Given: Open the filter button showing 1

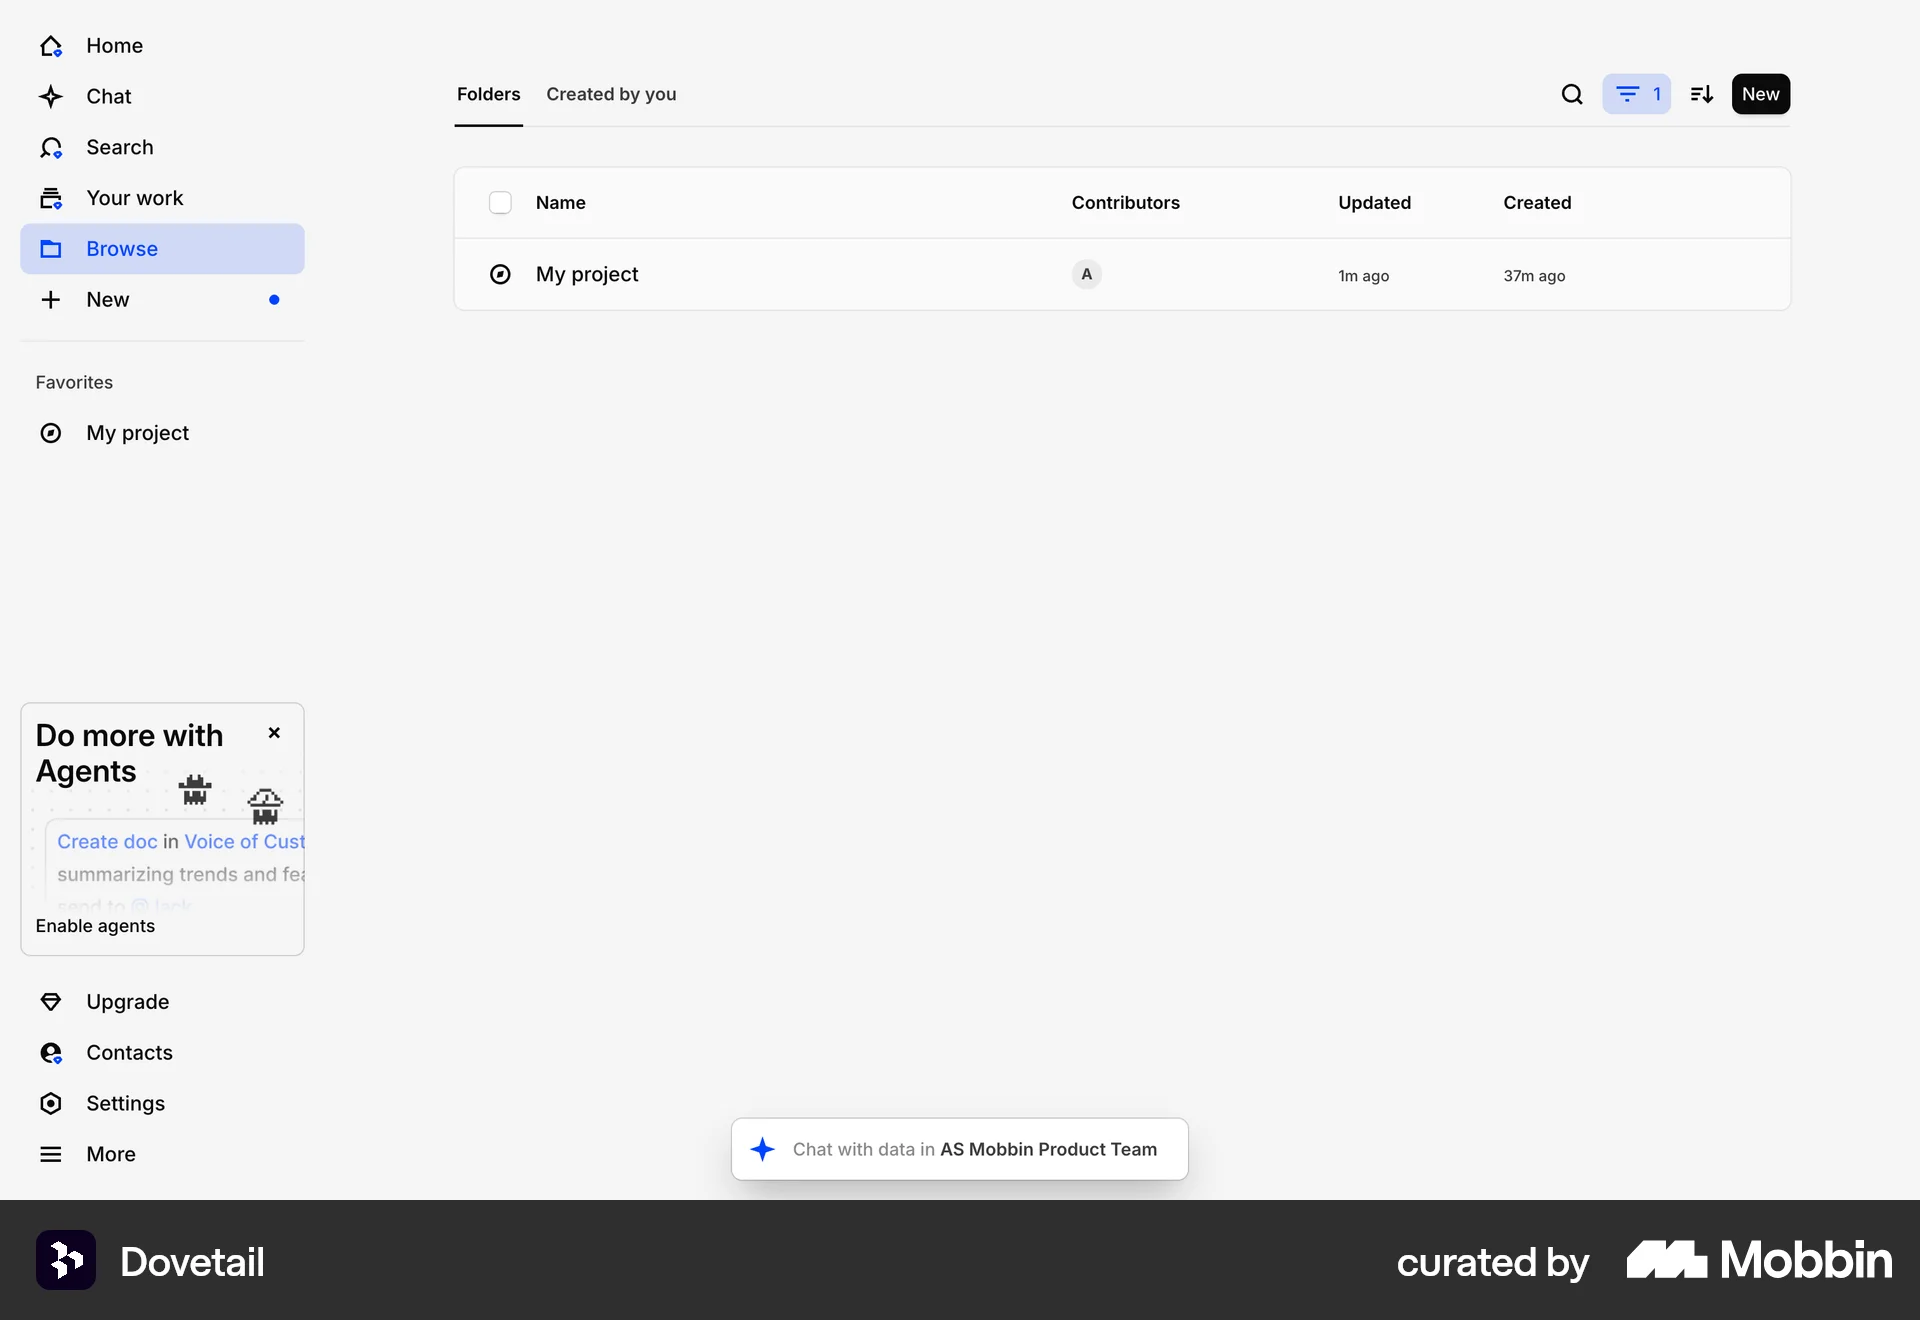Looking at the screenshot, I should point(1636,94).
